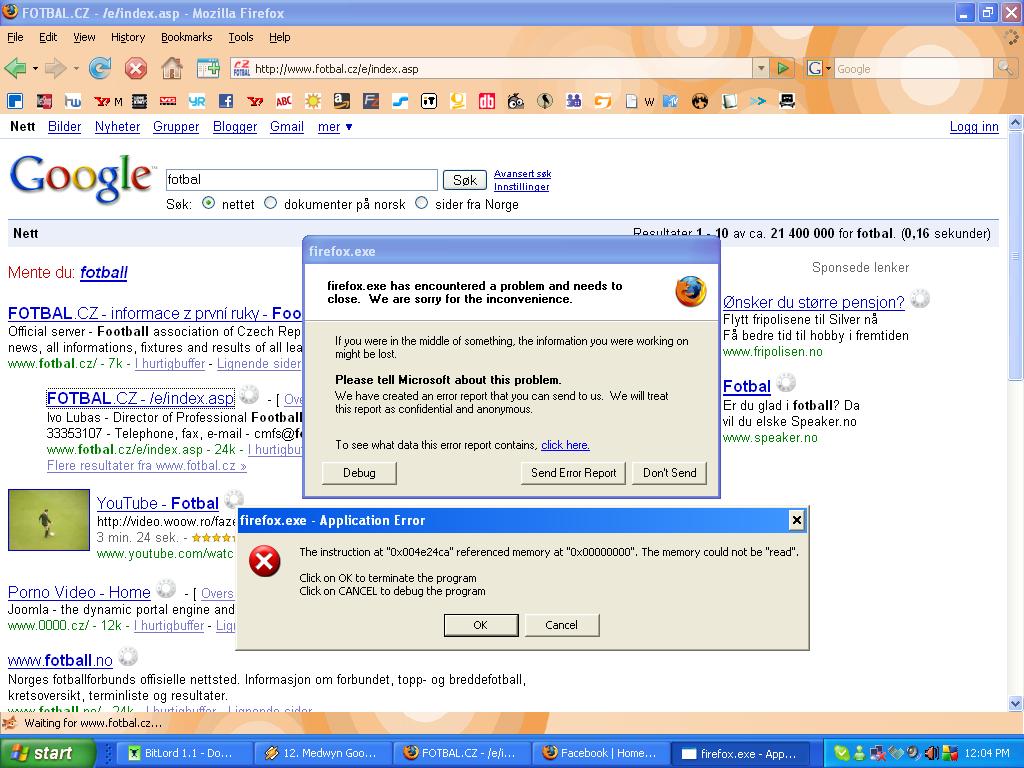The width and height of the screenshot is (1024, 768).
Task: Click the Firefox logo in crash dialog
Action: [690, 291]
